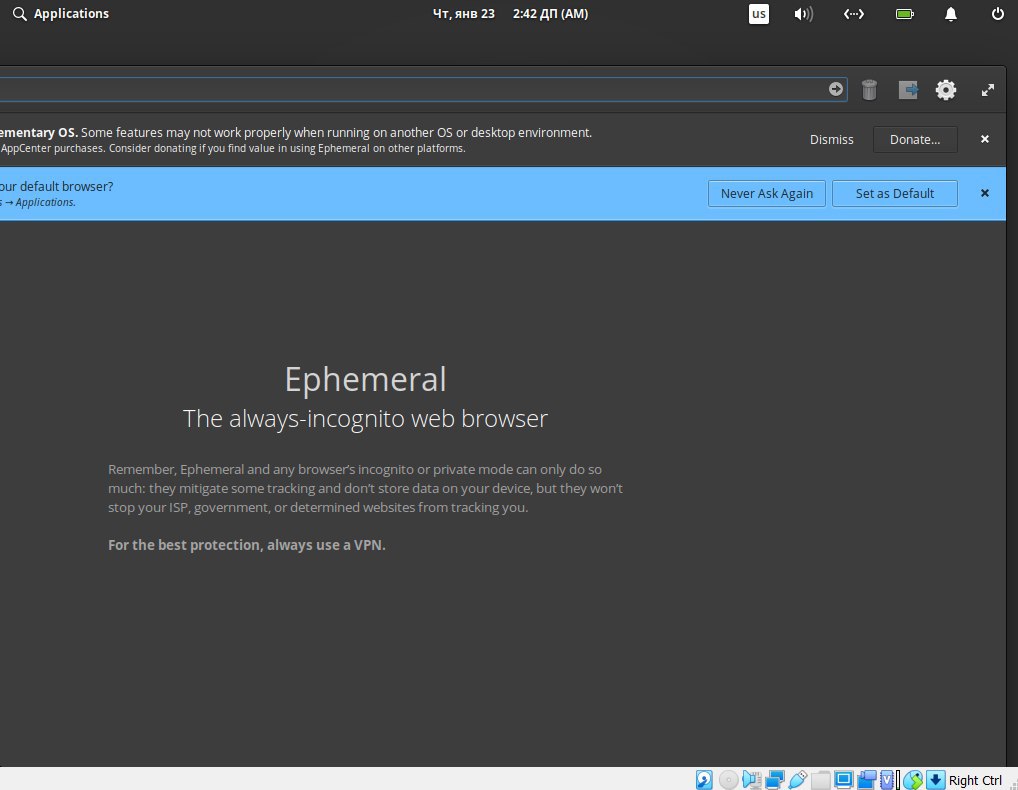Click the VirtualBox USB devices icon
This screenshot has width=1018, height=790.
tap(797, 780)
